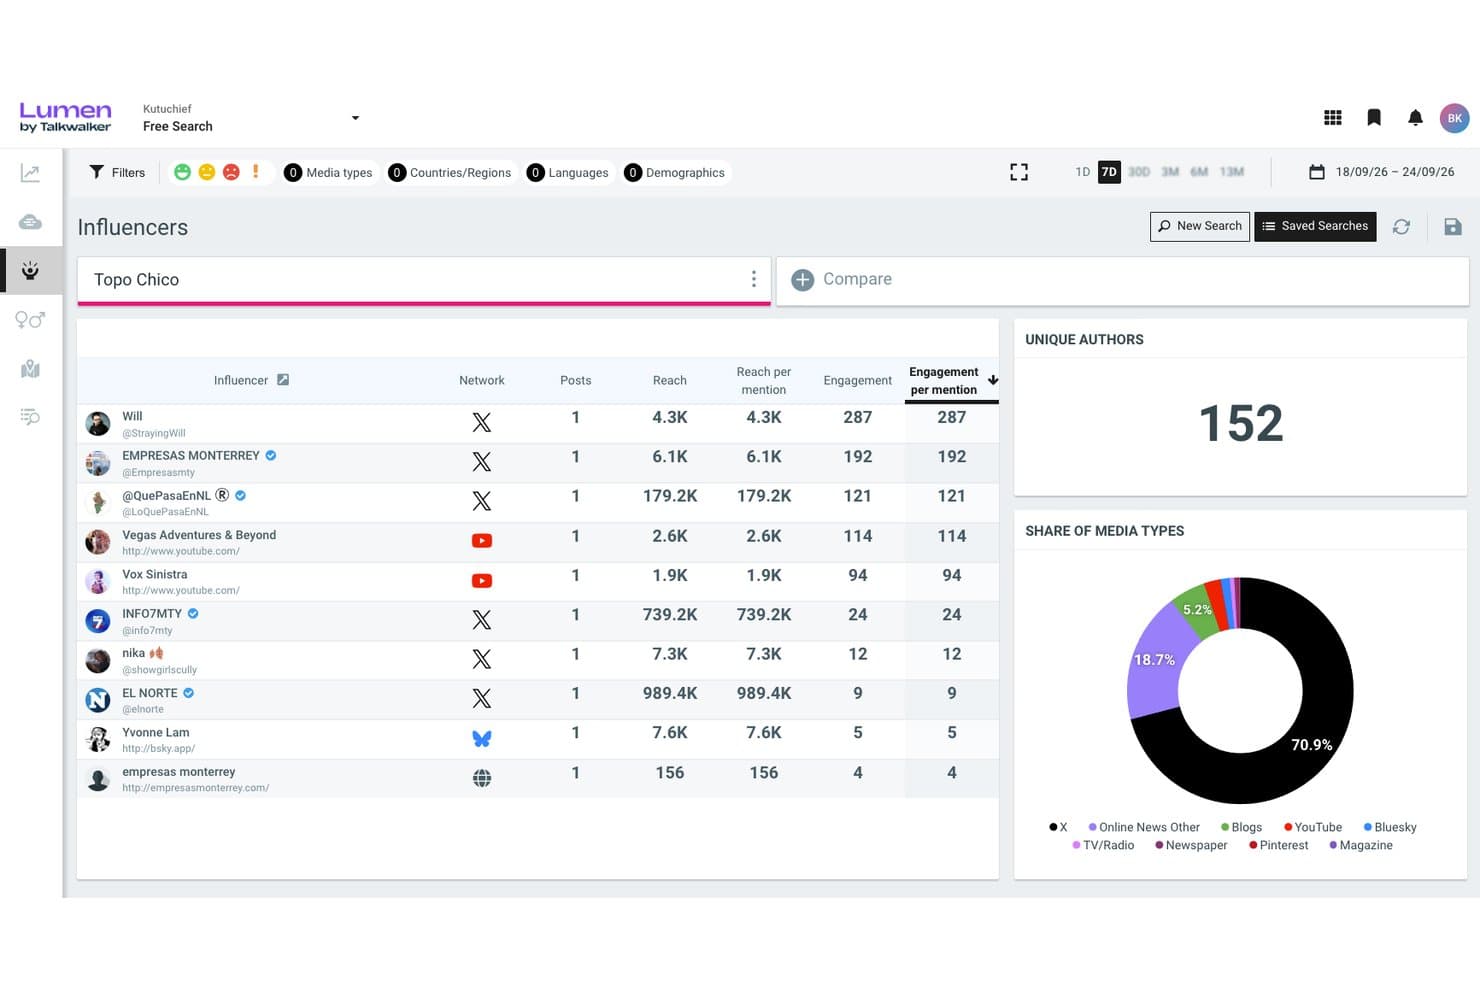This screenshot has height=987, width=1480.
Task: Click the 18/09/26 – 24/09/26 date range
Action: pos(1395,172)
